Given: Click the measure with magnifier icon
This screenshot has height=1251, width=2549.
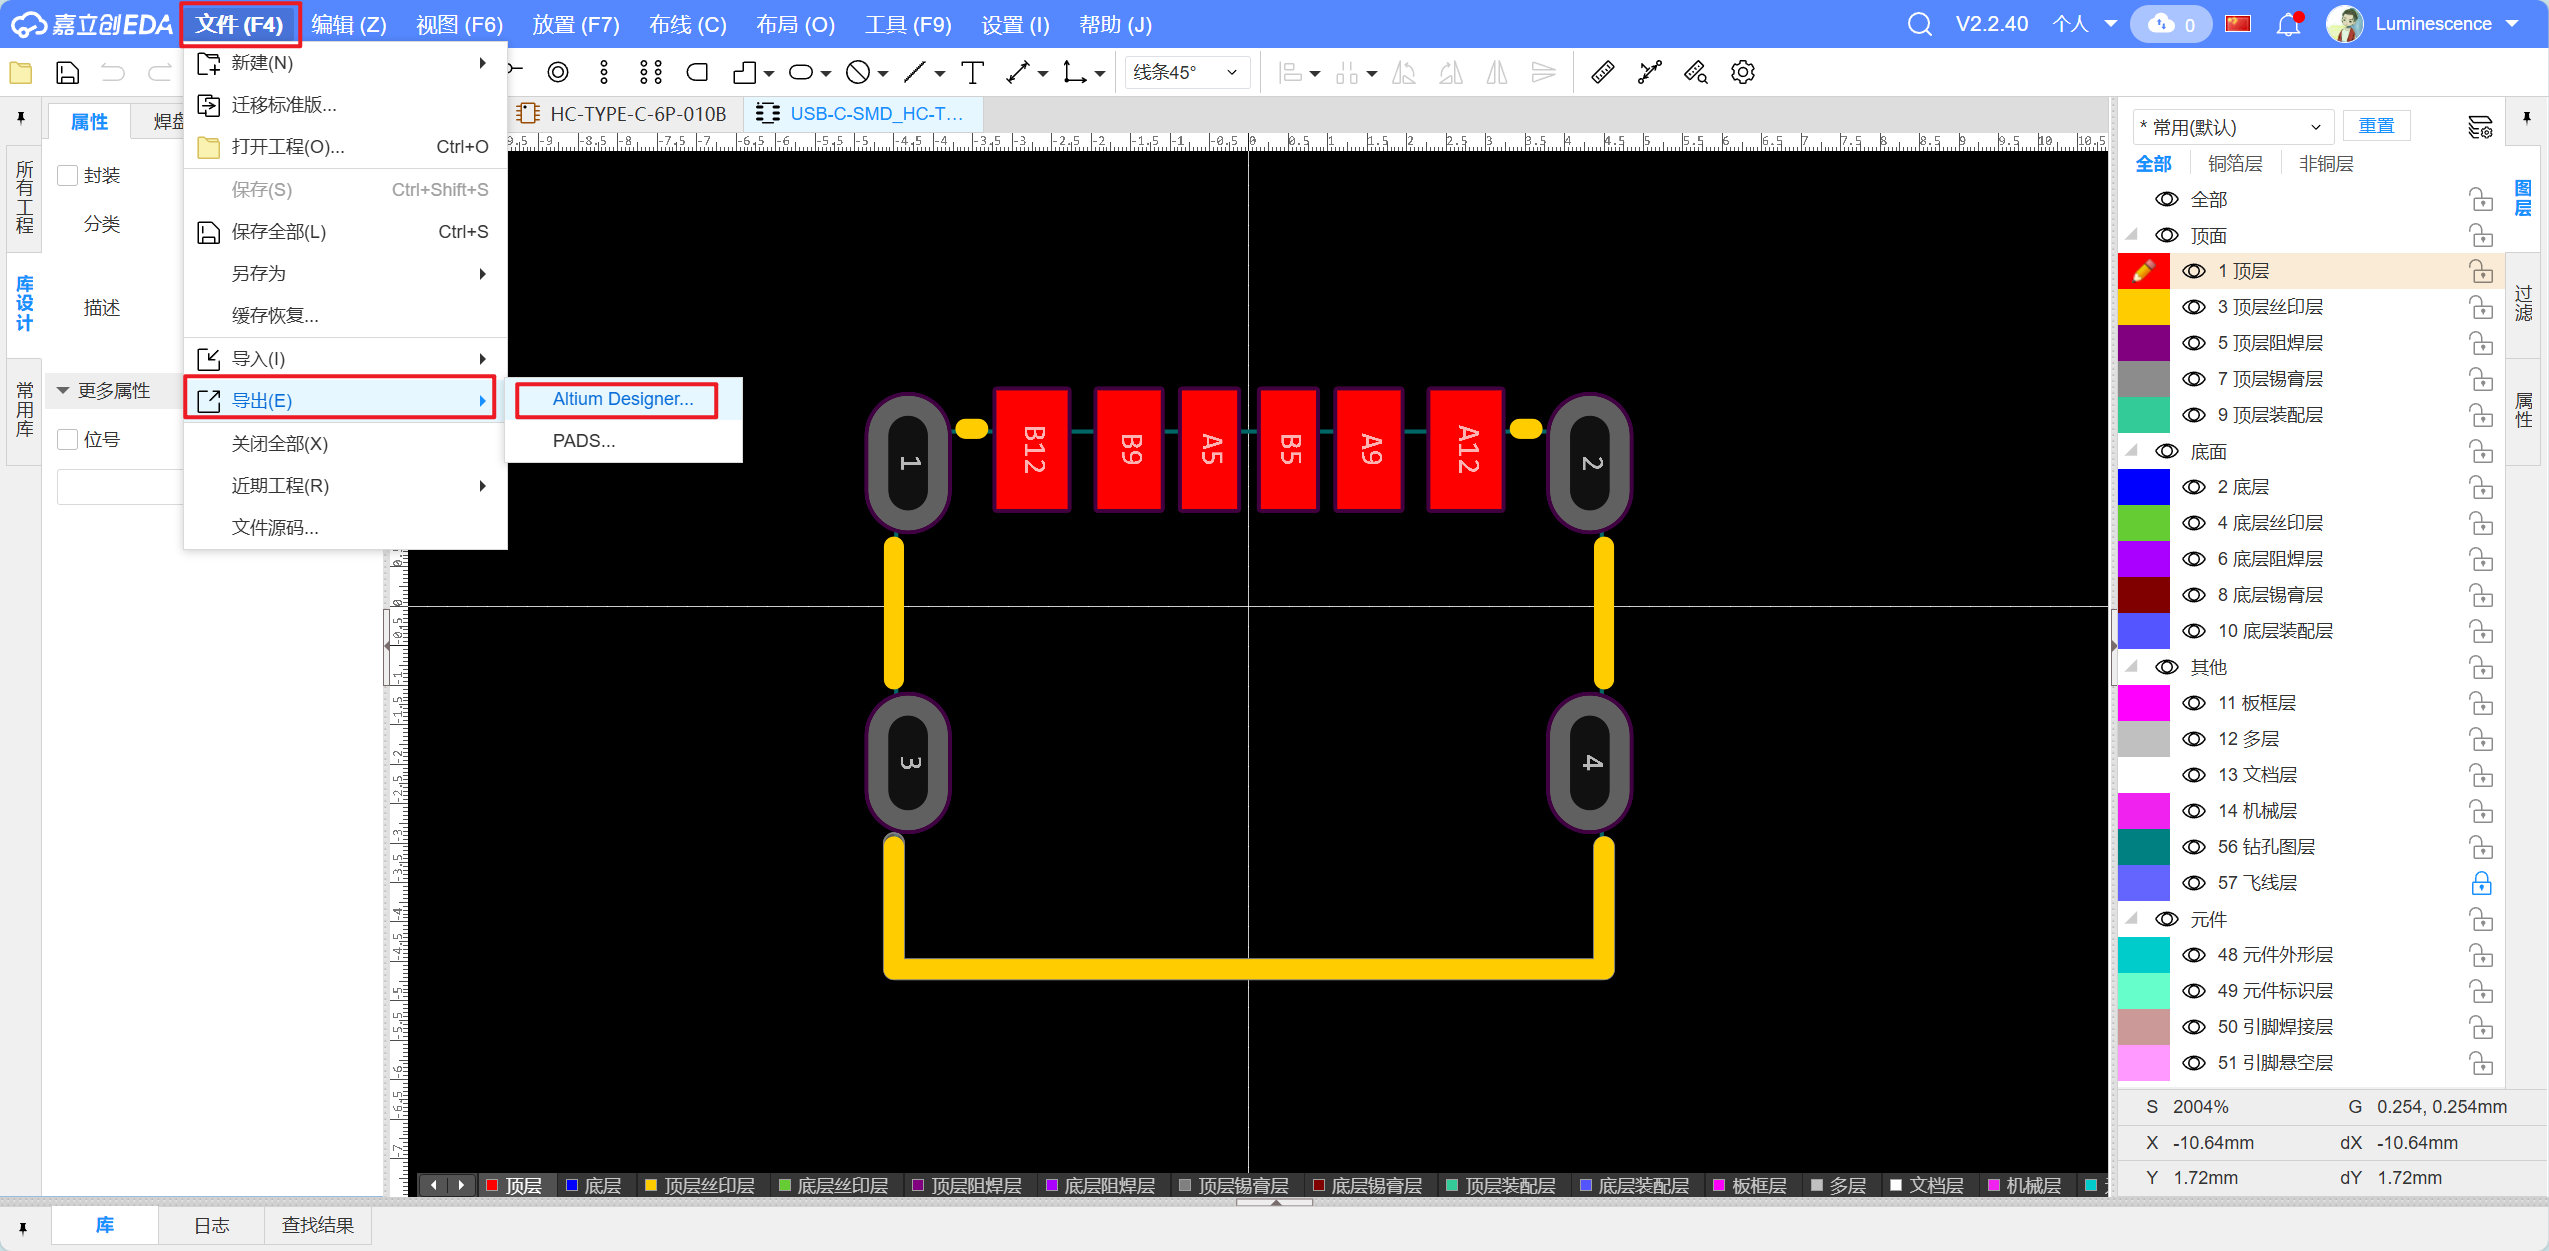Looking at the screenshot, I should (1695, 72).
